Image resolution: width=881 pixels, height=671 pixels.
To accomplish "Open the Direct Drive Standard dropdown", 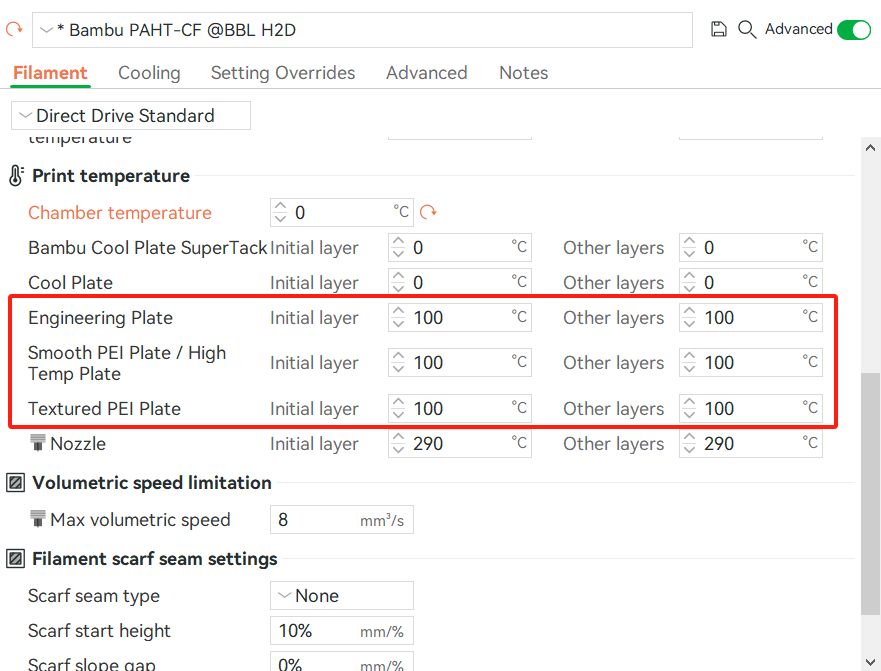I will coord(131,116).
